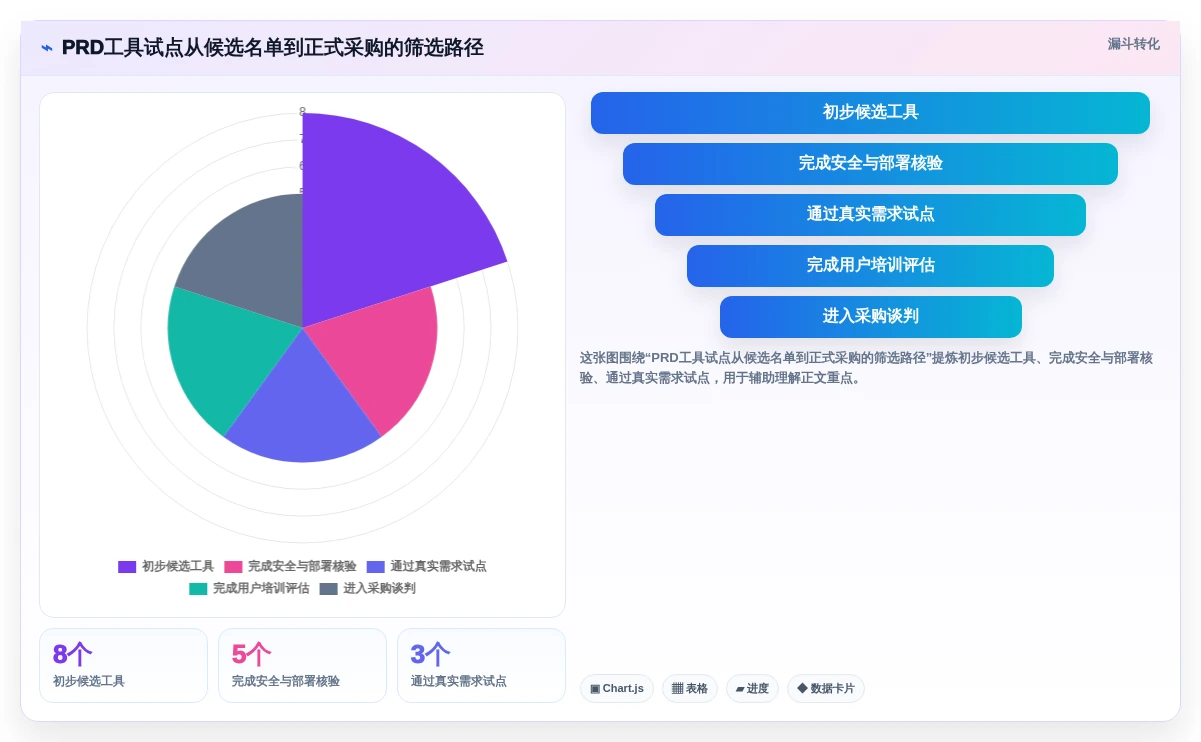Select the 初步候选工具 funnel bar

[870, 113]
